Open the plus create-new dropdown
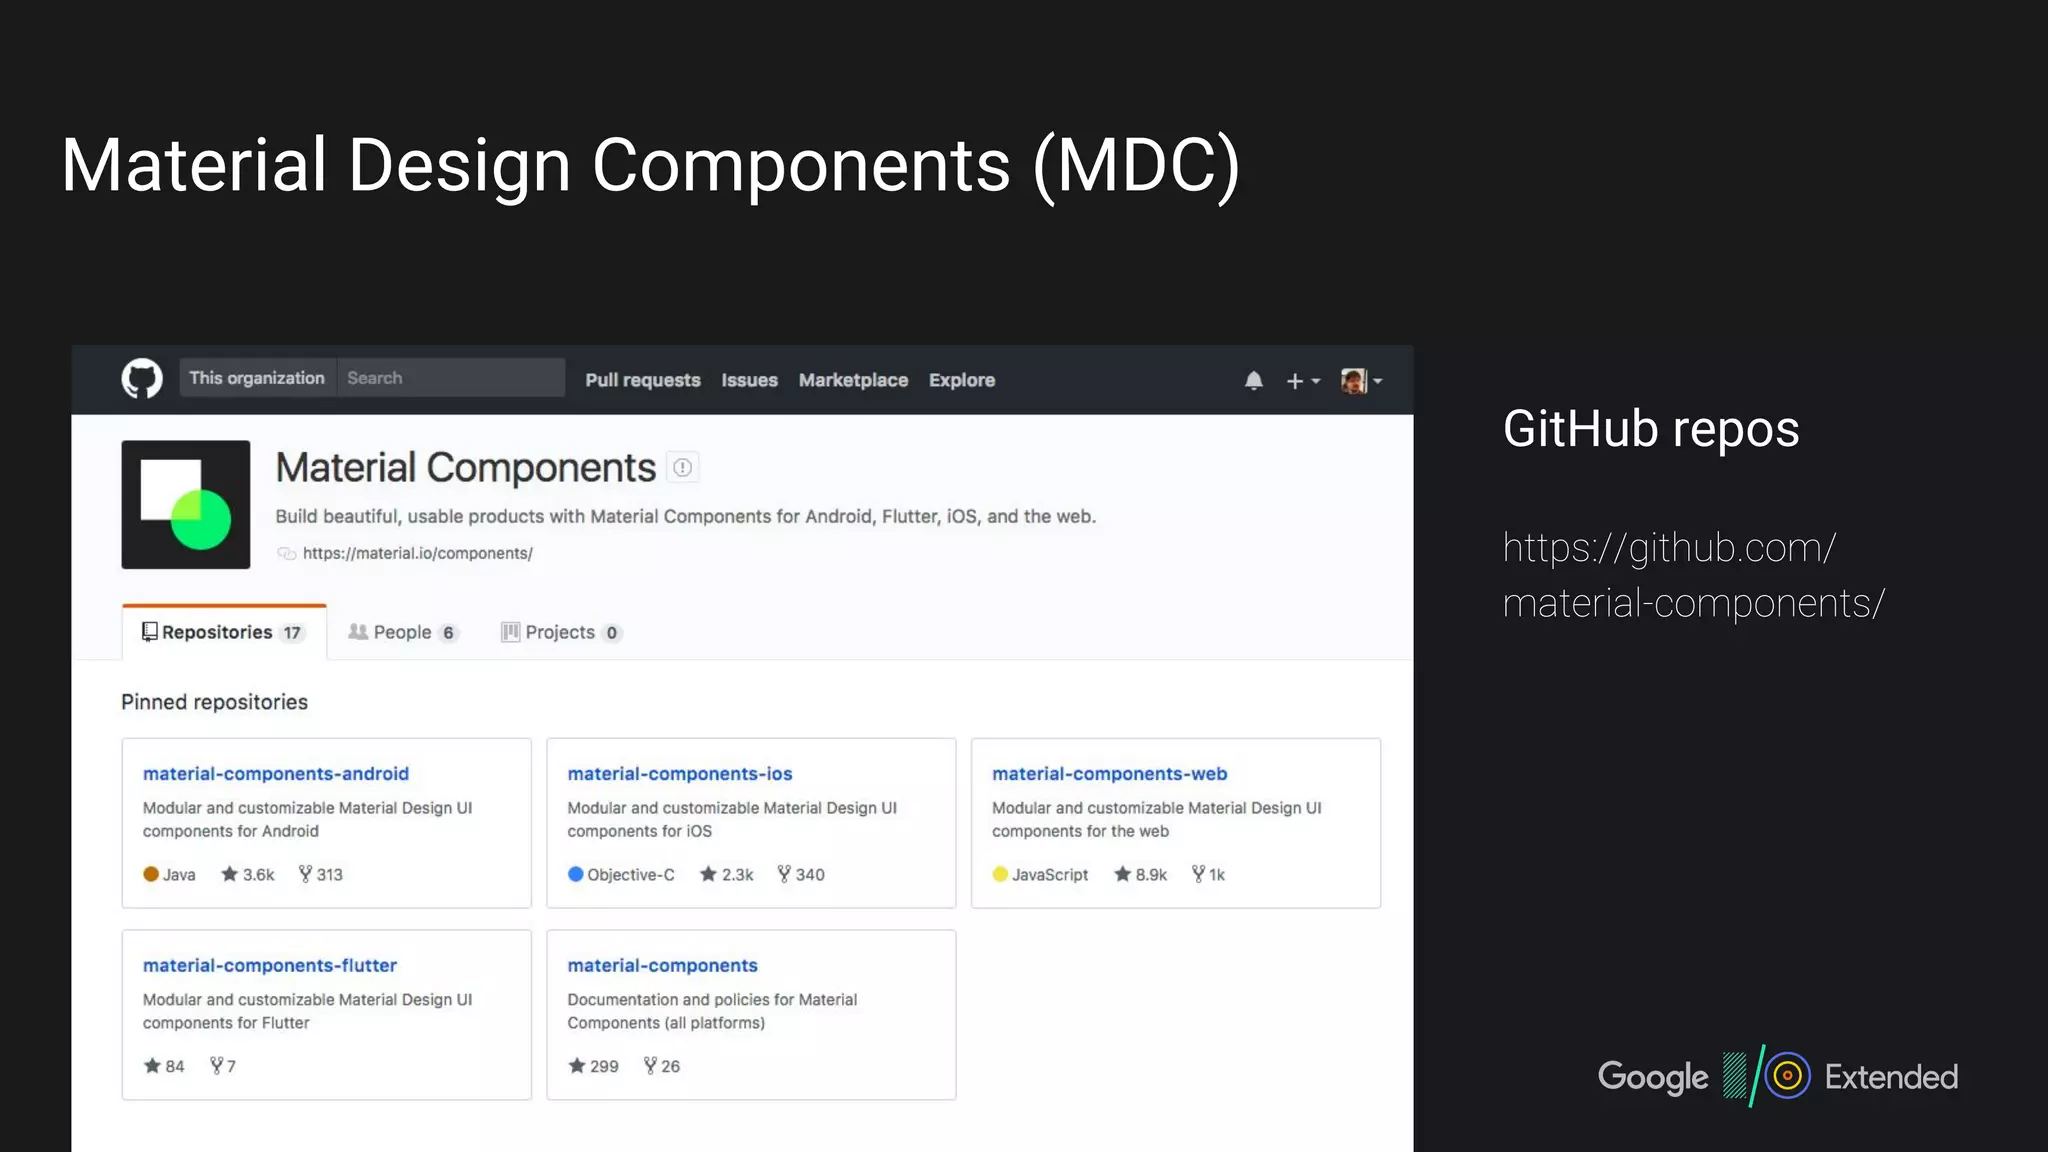The height and width of the screenshot is (1152, 2048). coord(1303,381)
